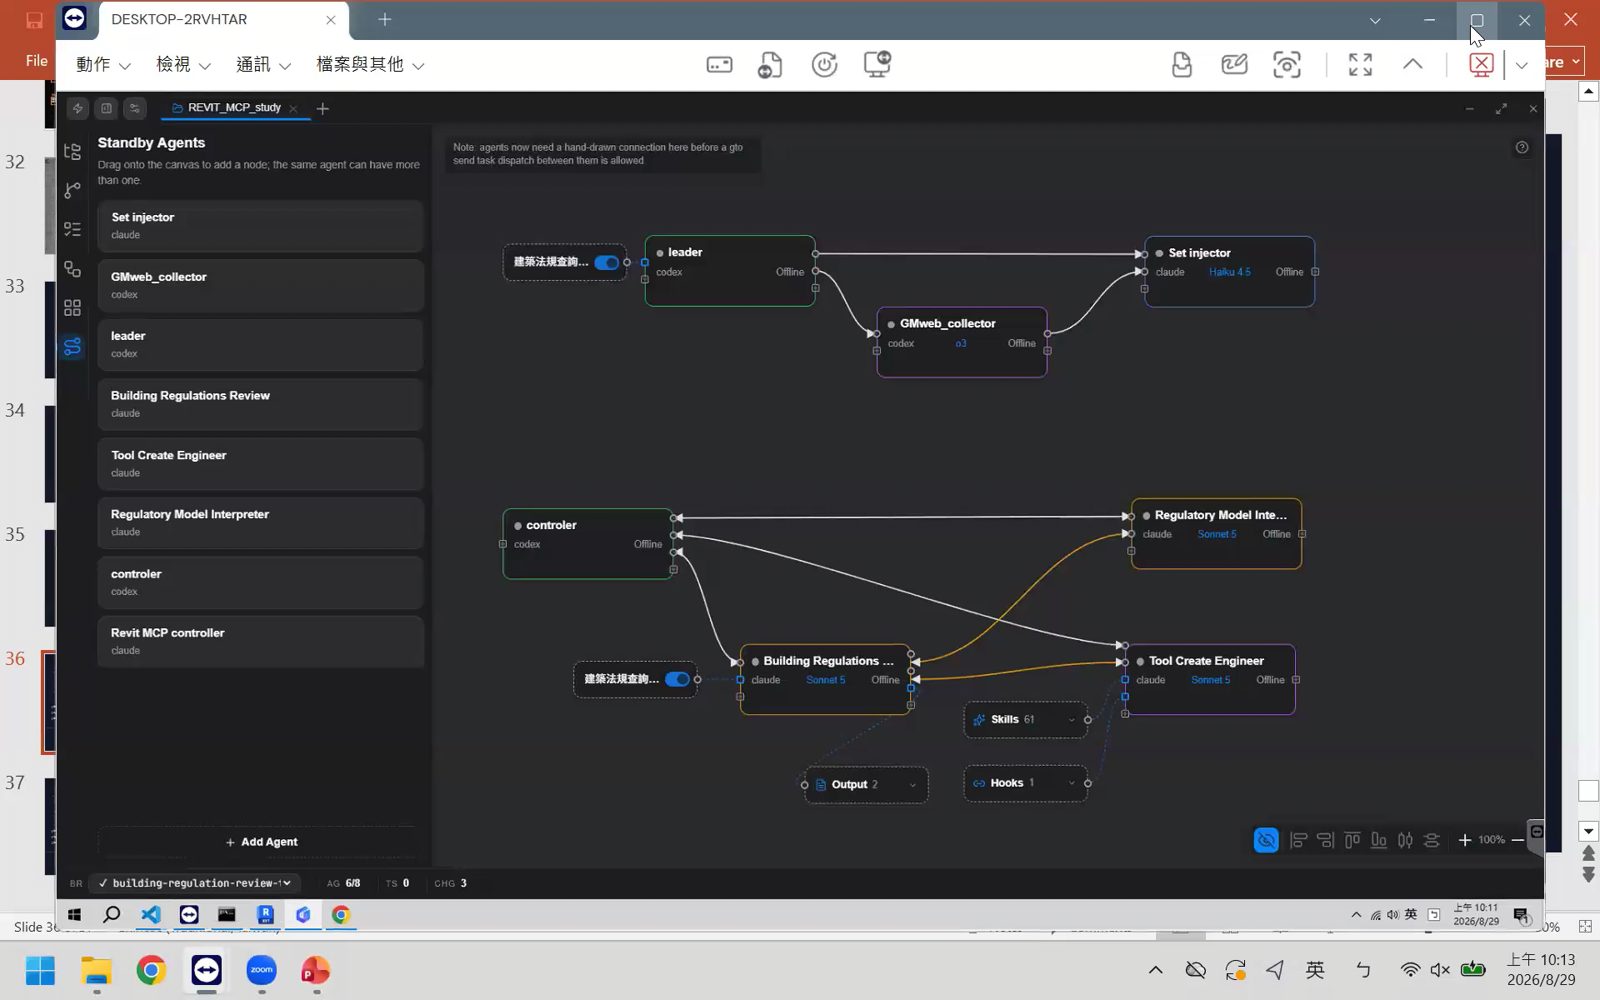This screenshot has width=1600, height=1000.
Task: Open Zoom from the Windows taskbar
Action: (262, 970)
